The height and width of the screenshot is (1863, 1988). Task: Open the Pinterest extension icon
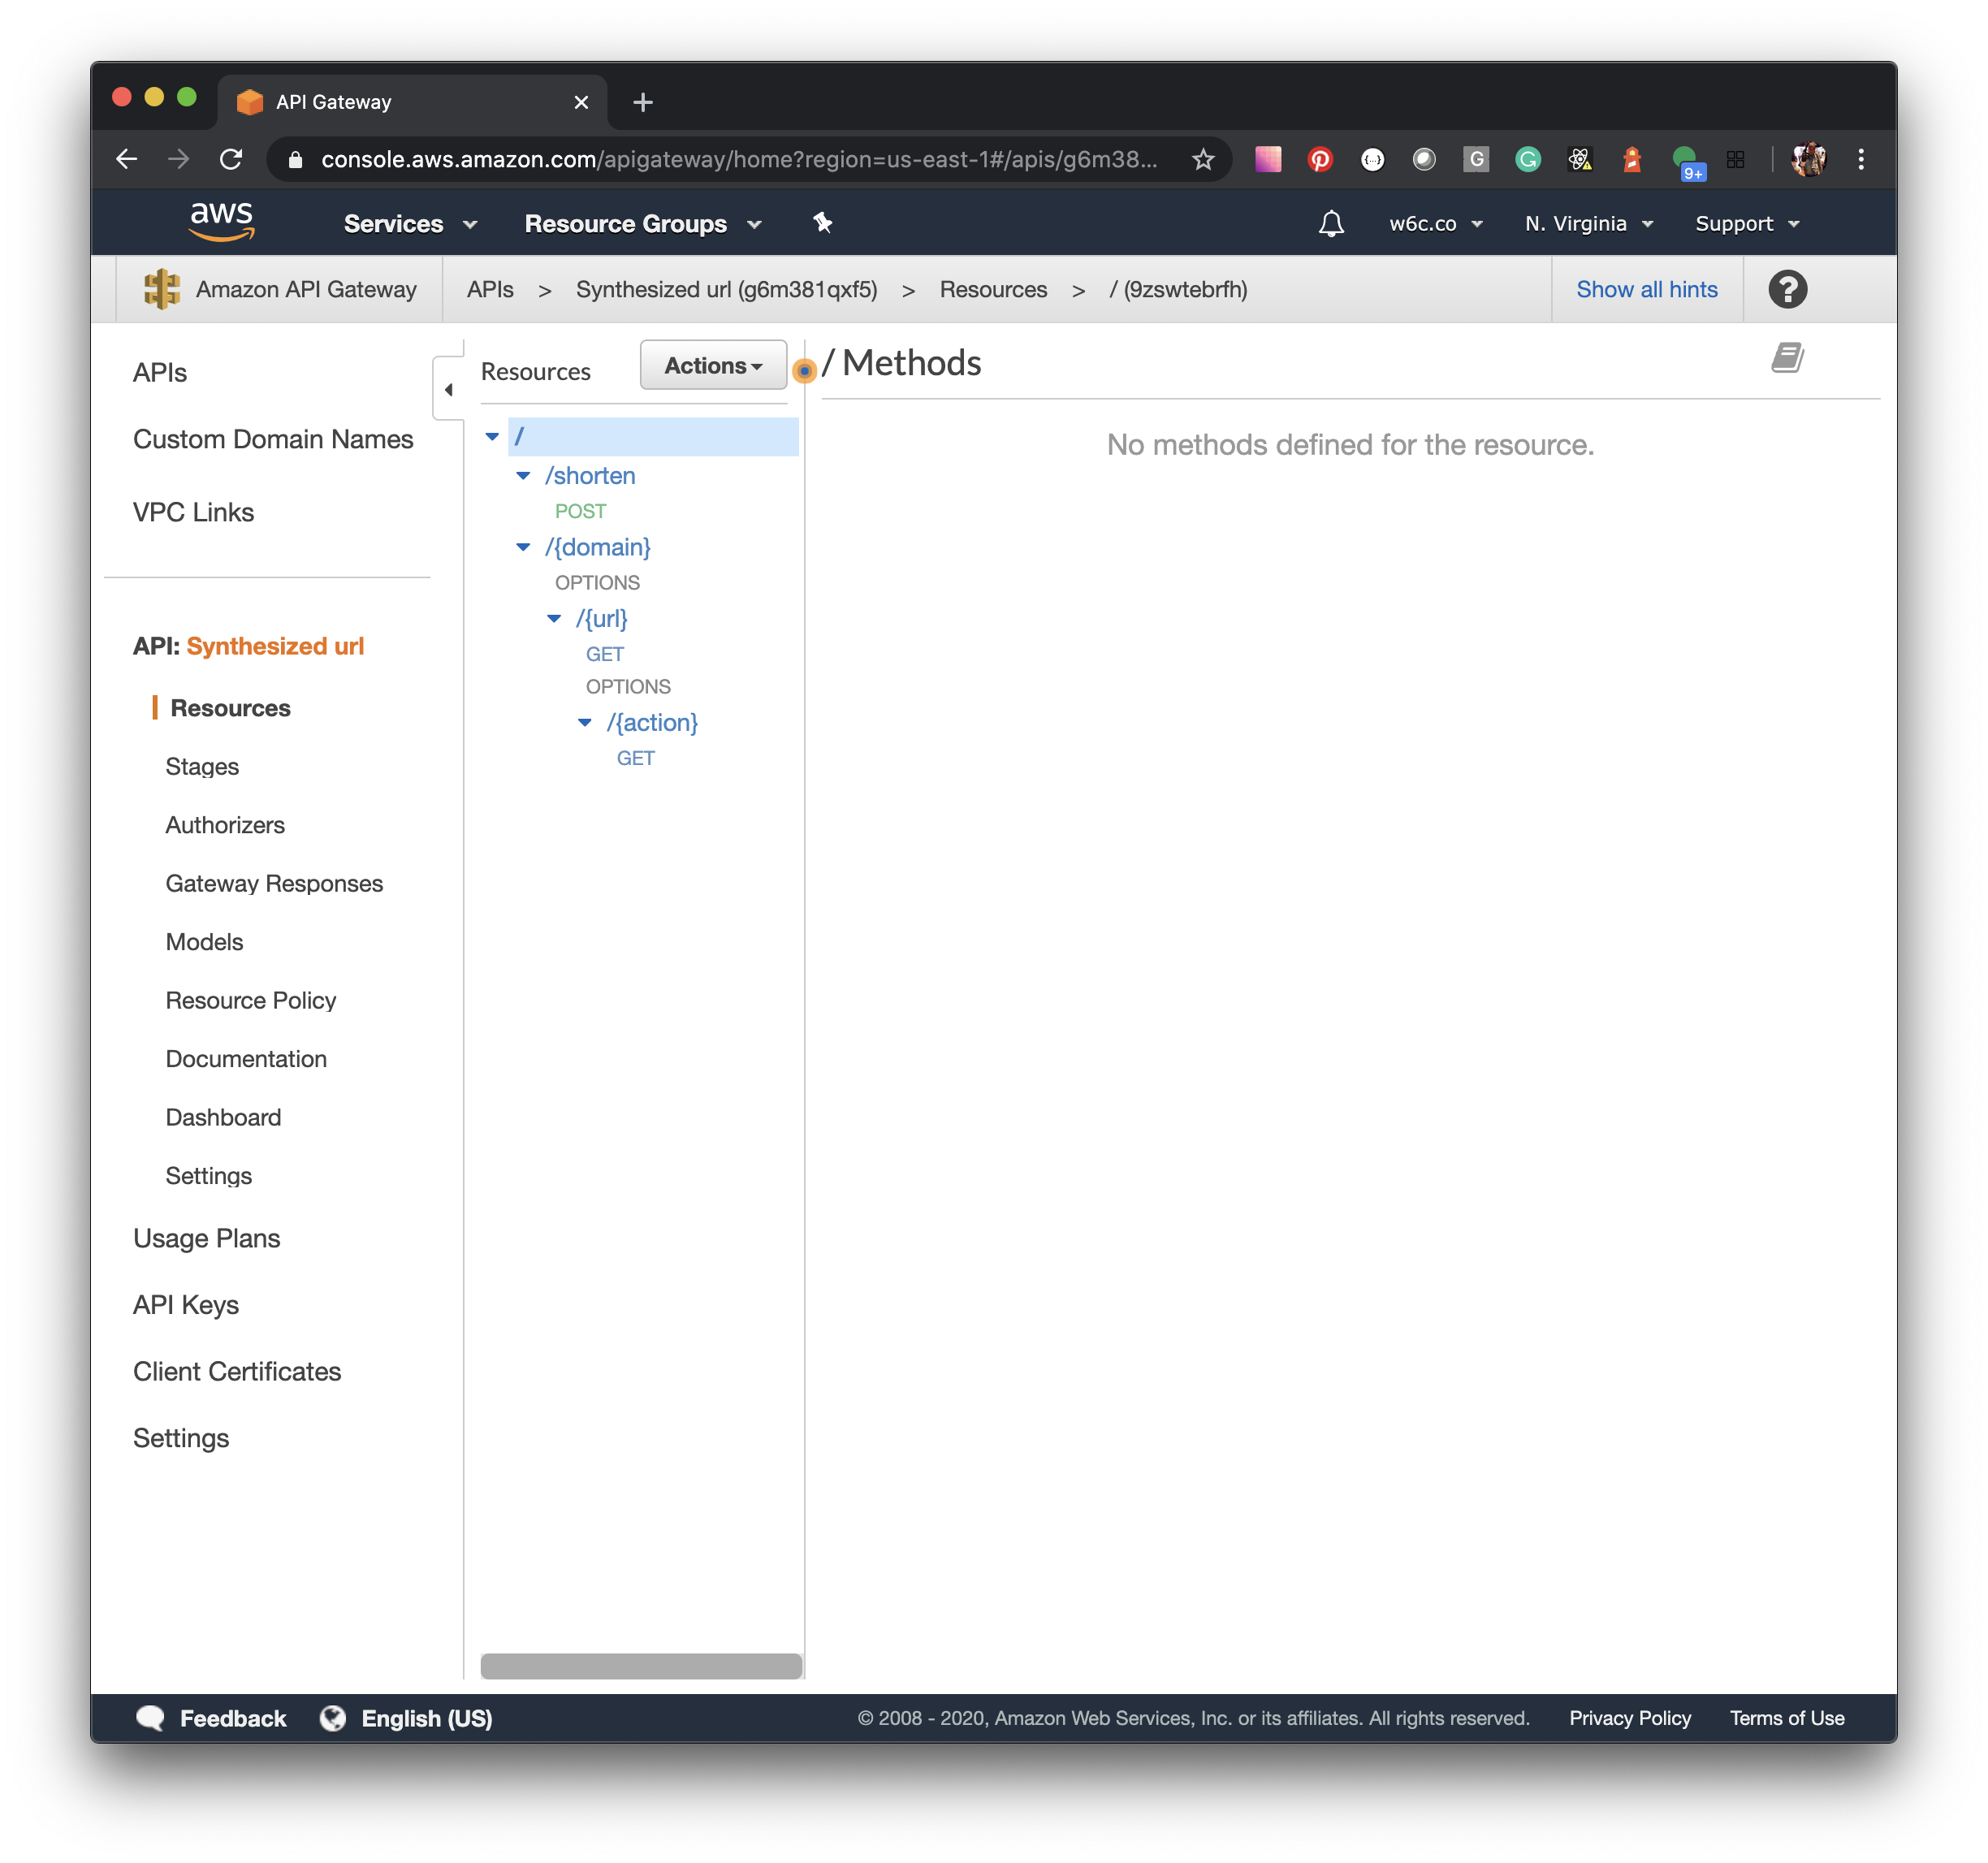click(x=1319, y=159)
